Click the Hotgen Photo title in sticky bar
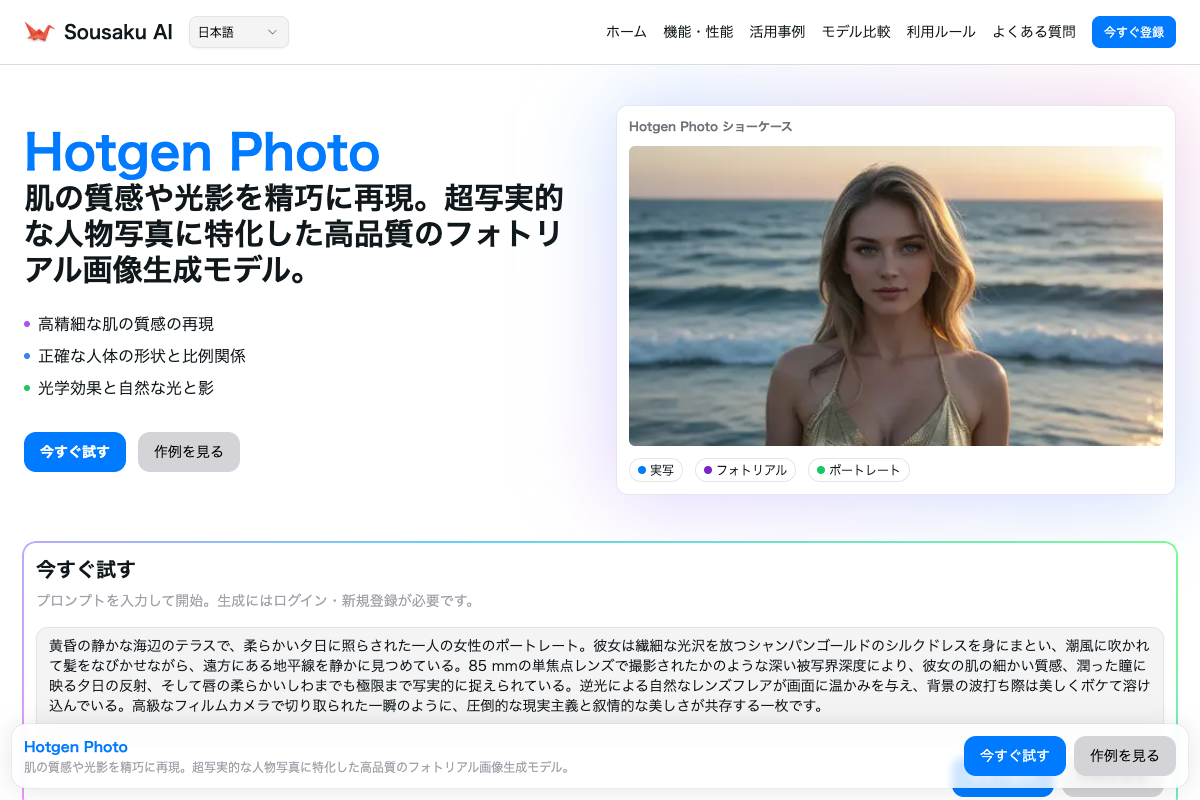Viewport: 1200px width, 800px height. (x=76, y=747)
